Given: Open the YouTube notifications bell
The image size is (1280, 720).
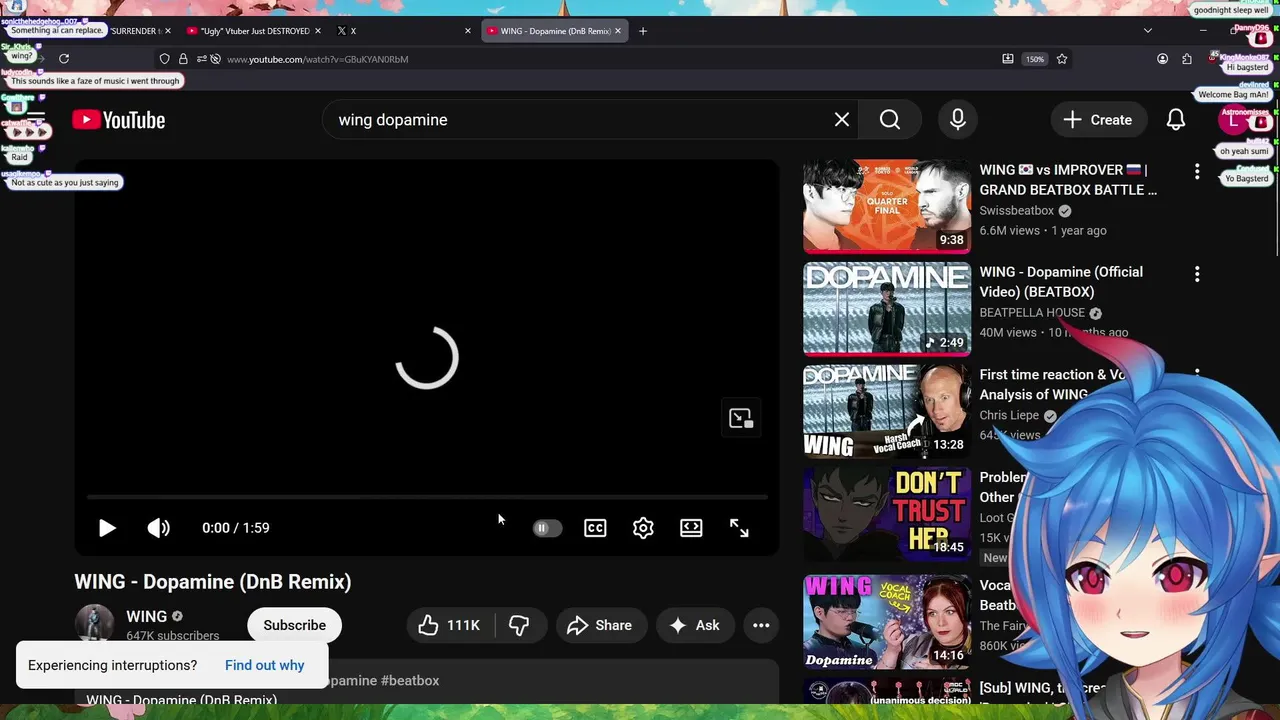Looking at the screenshot, I should pos(1176,120).
